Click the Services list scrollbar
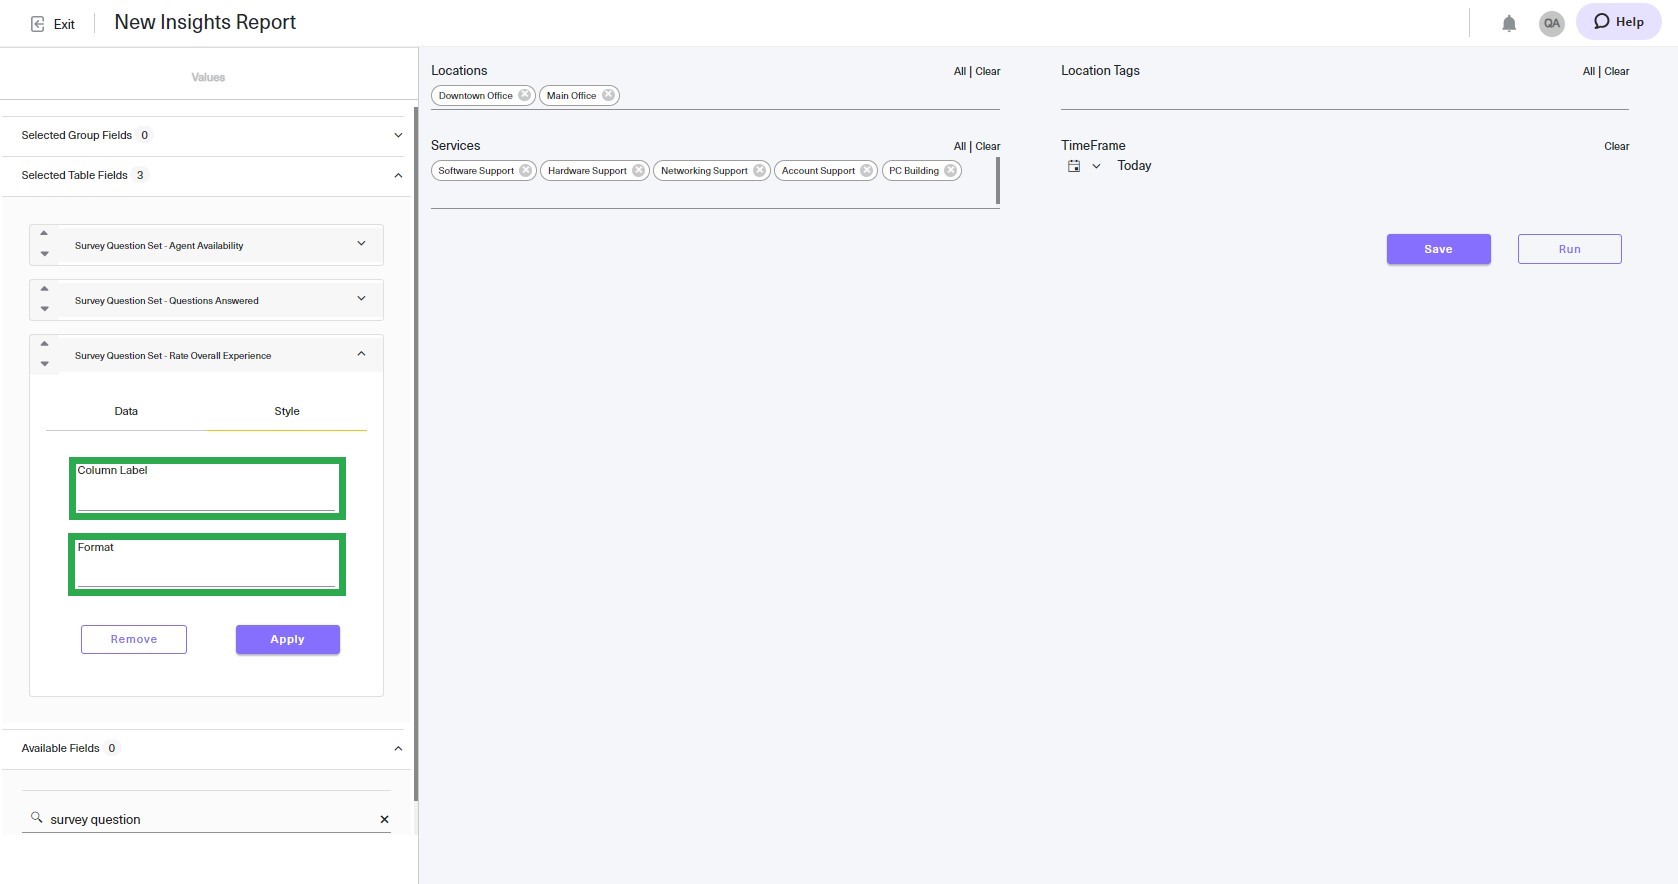Viewport: 1678px width, 884px height. tap(998, 180)
